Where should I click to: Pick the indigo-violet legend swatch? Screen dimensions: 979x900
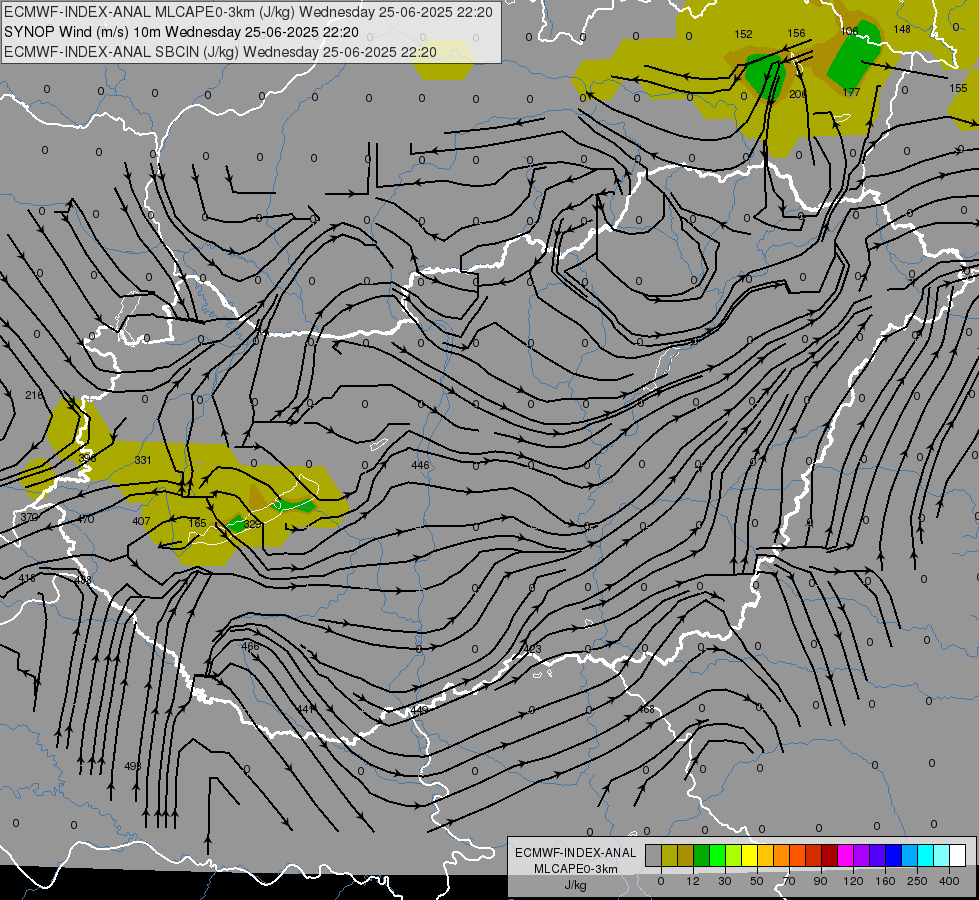click(x=878, y=855)
